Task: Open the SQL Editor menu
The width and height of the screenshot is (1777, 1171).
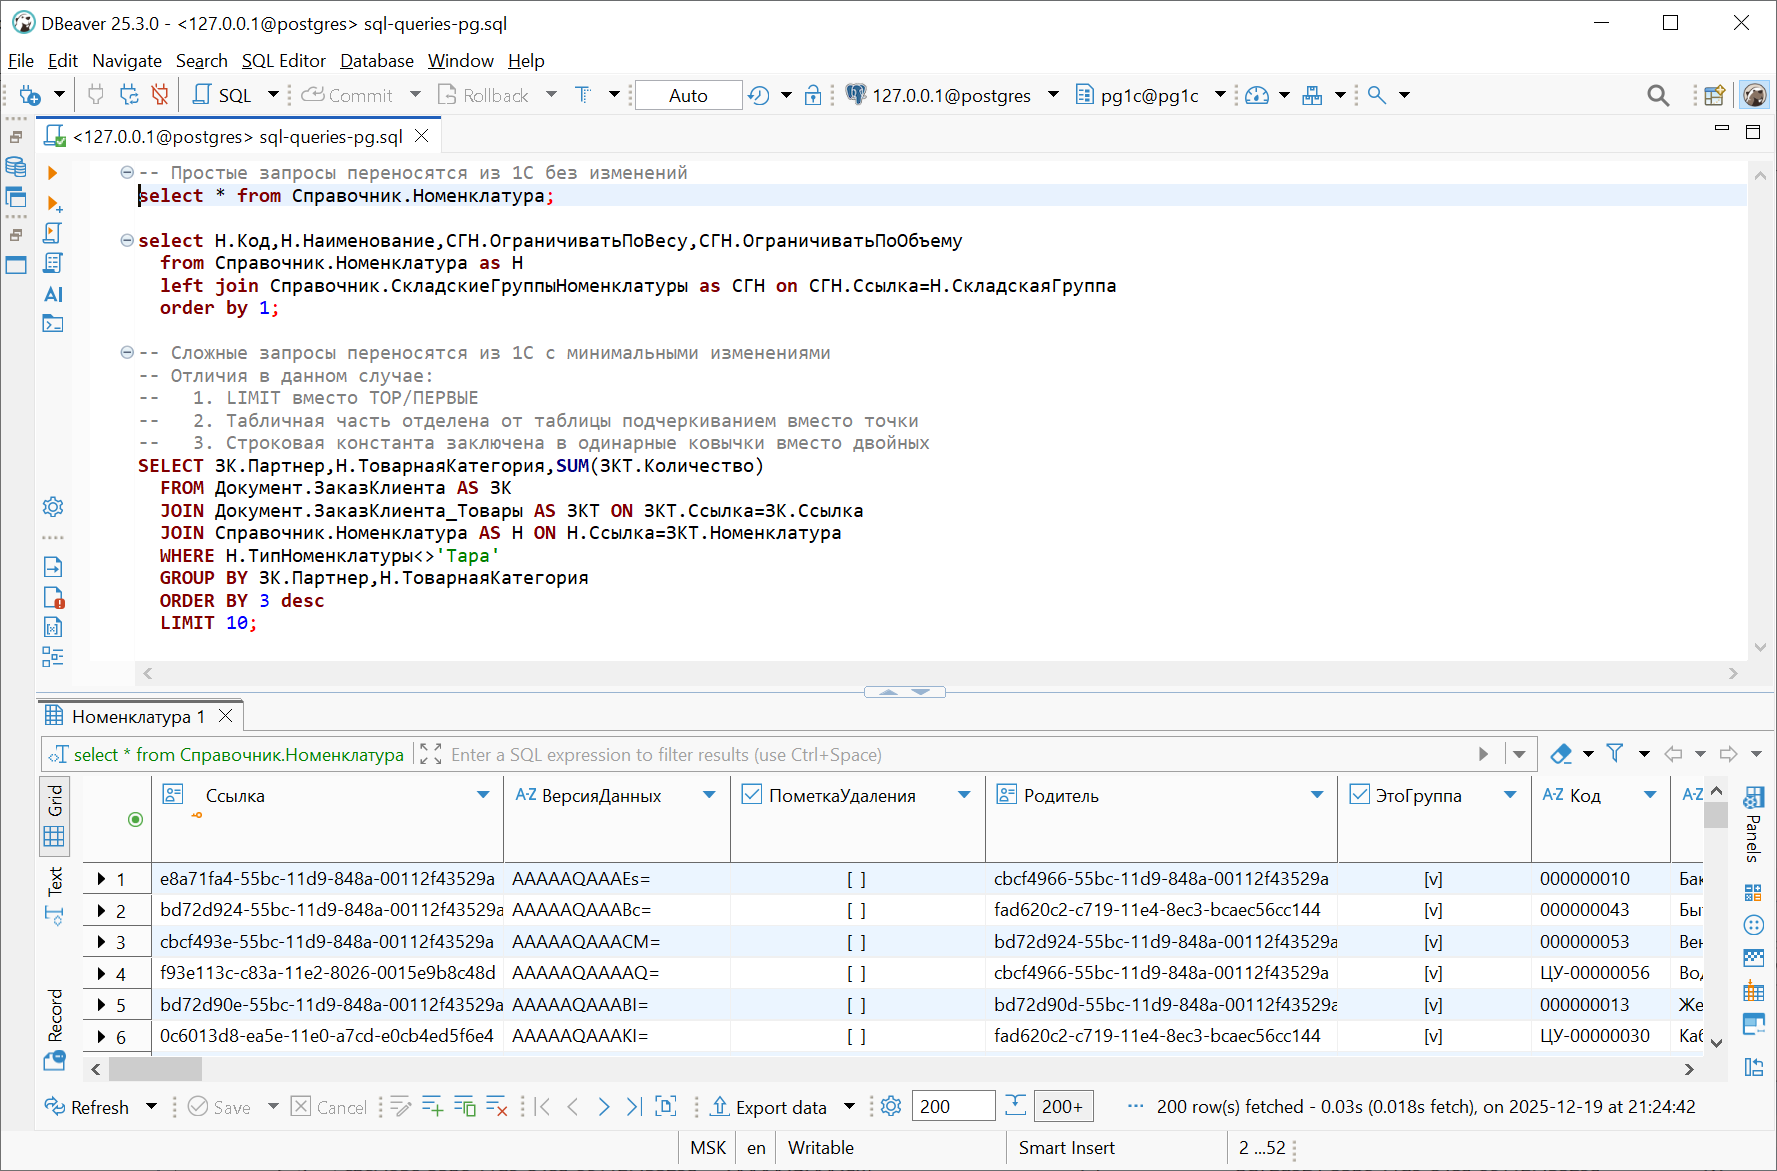Action: [x=284, y=61]
